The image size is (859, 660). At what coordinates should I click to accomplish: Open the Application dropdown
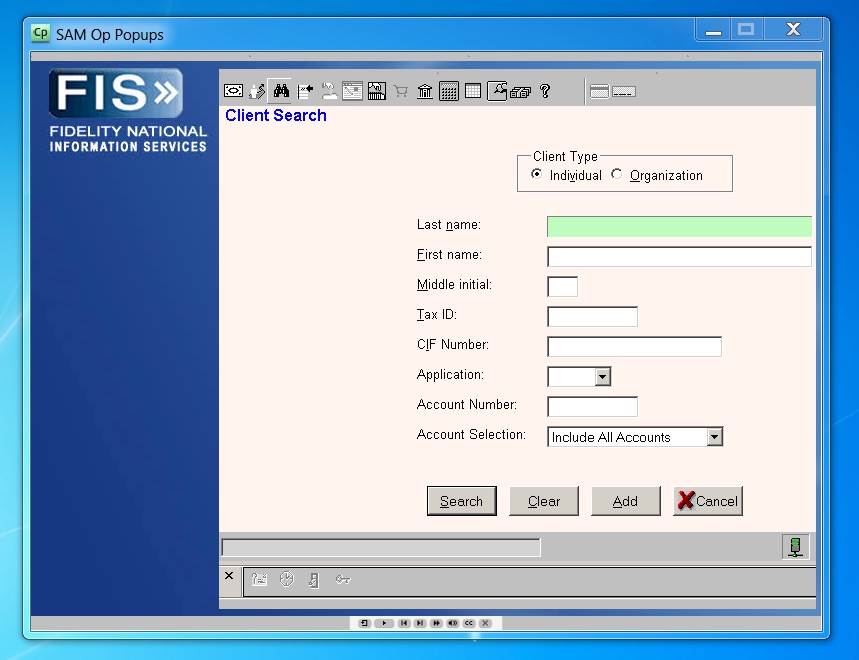(603, 376)
